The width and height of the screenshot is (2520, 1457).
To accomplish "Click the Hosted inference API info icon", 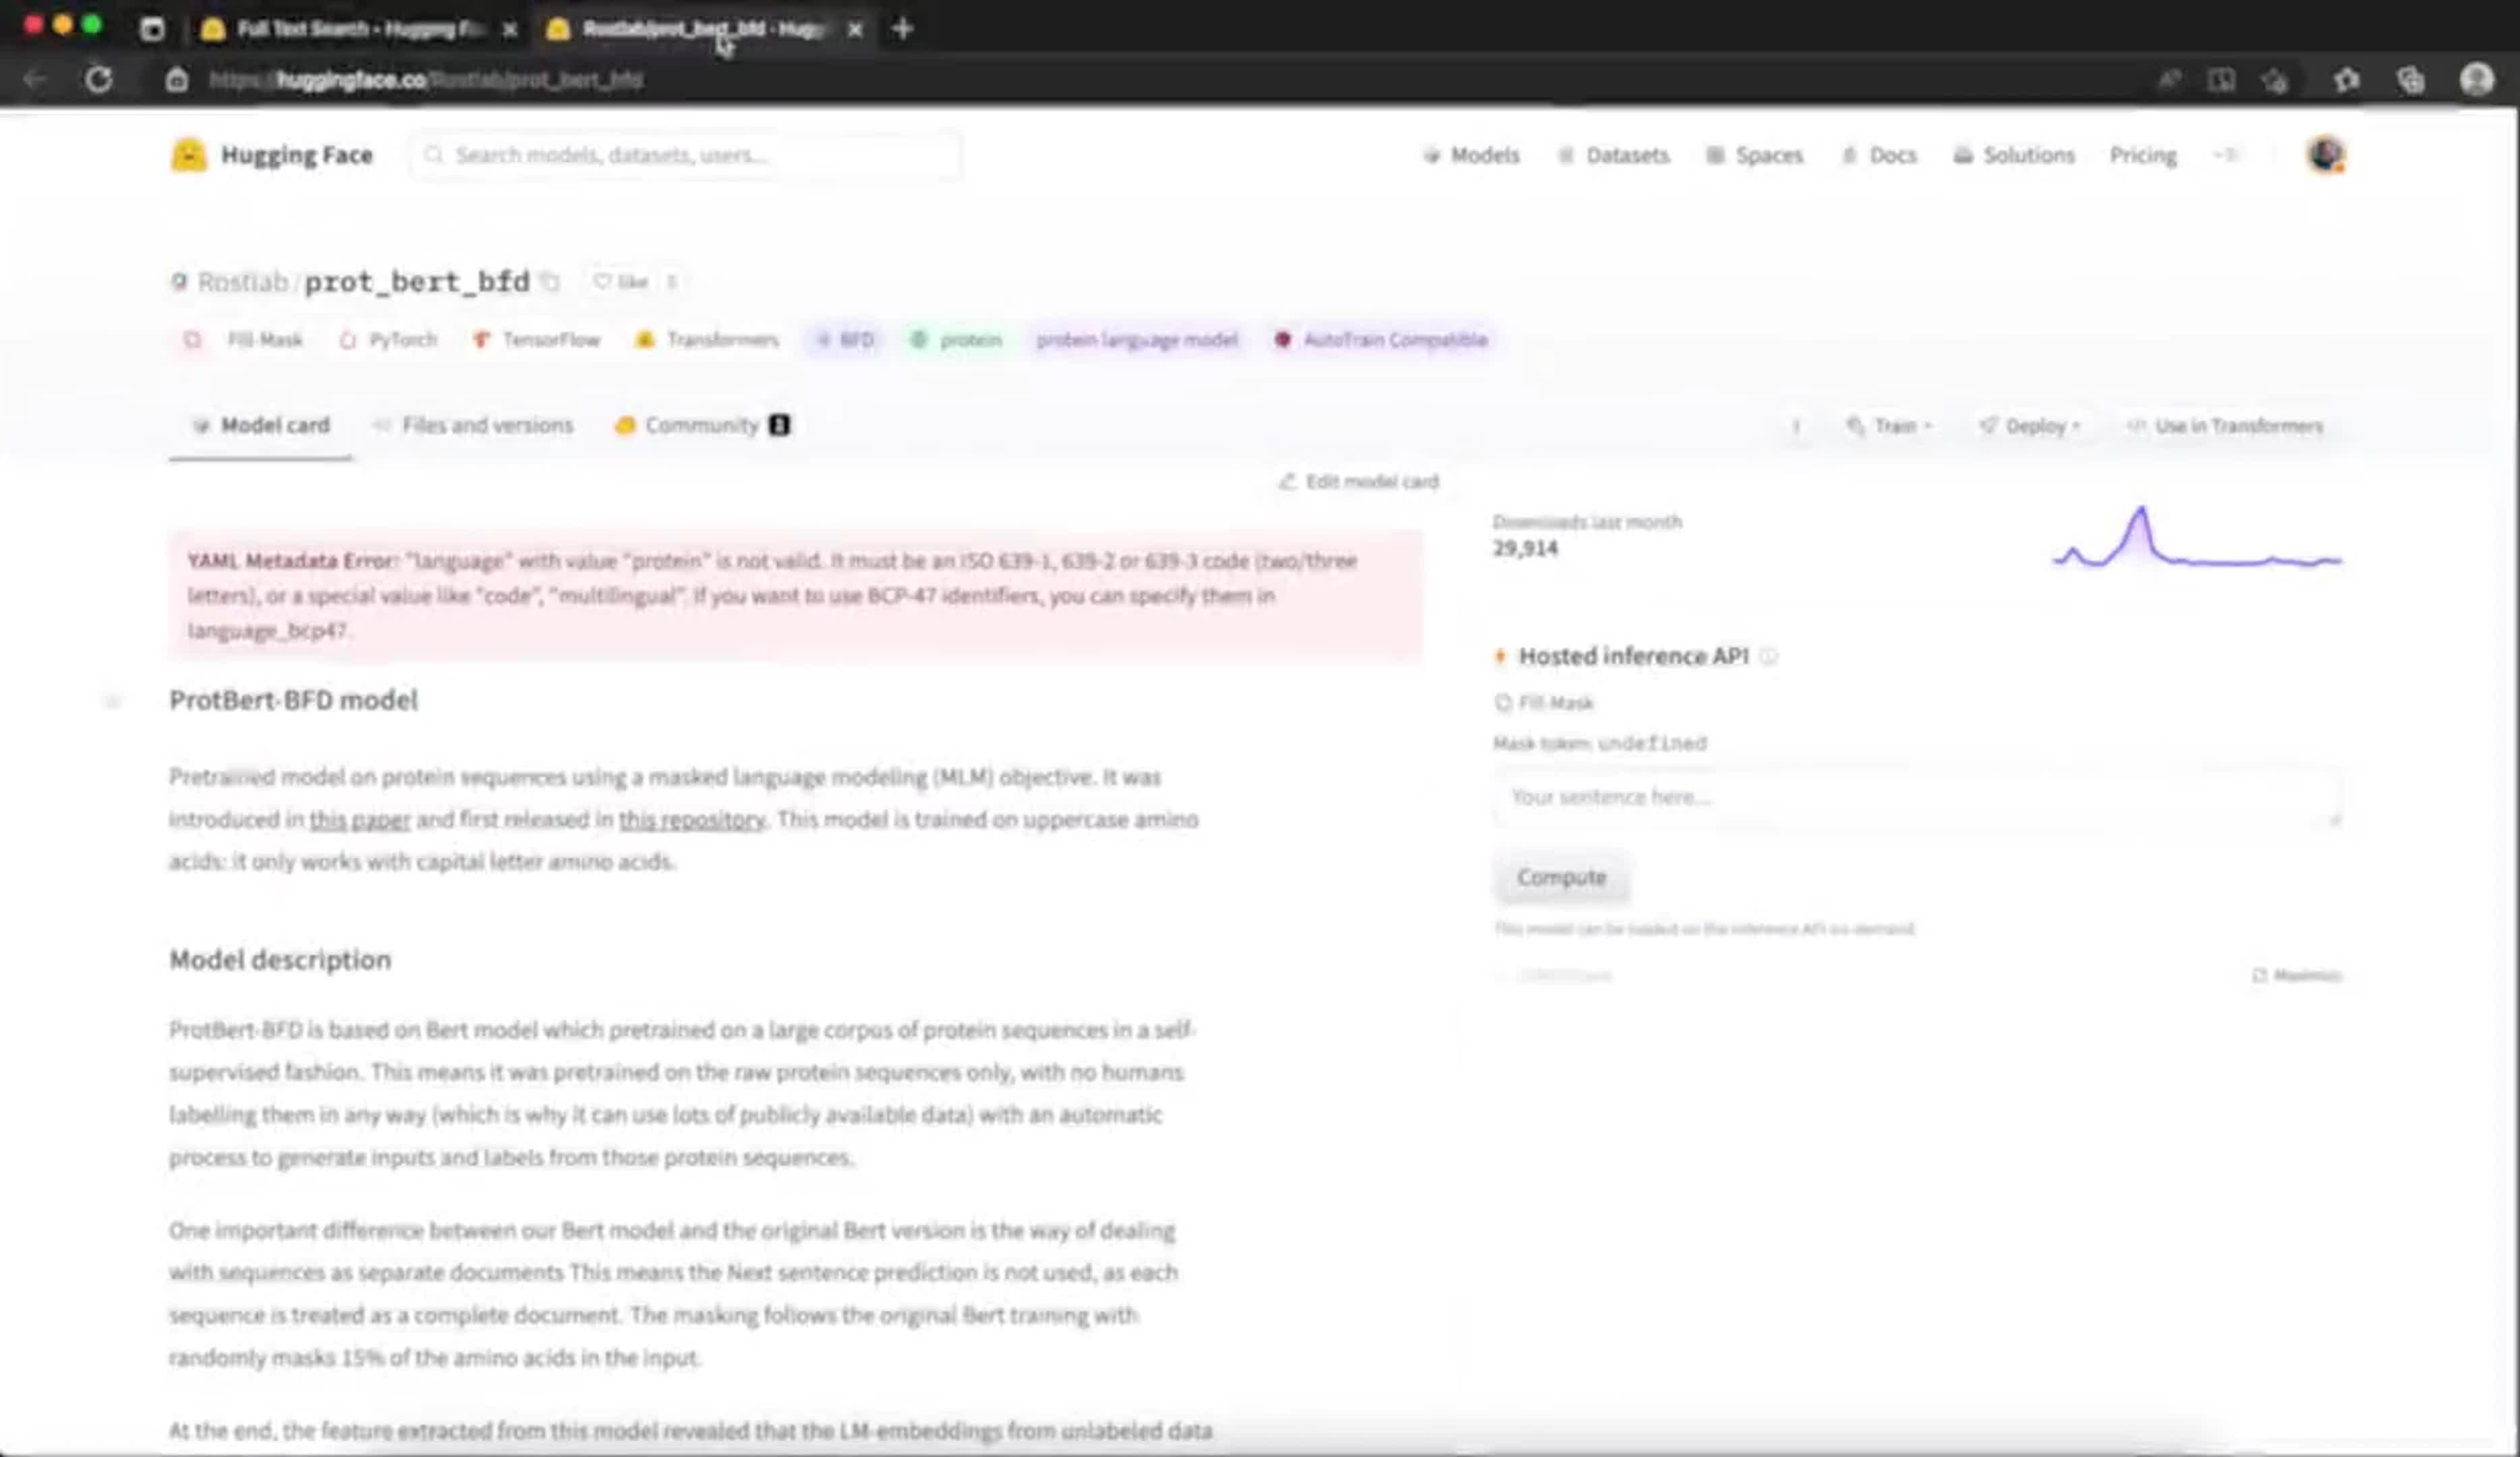I will [x=1768, y=657].
